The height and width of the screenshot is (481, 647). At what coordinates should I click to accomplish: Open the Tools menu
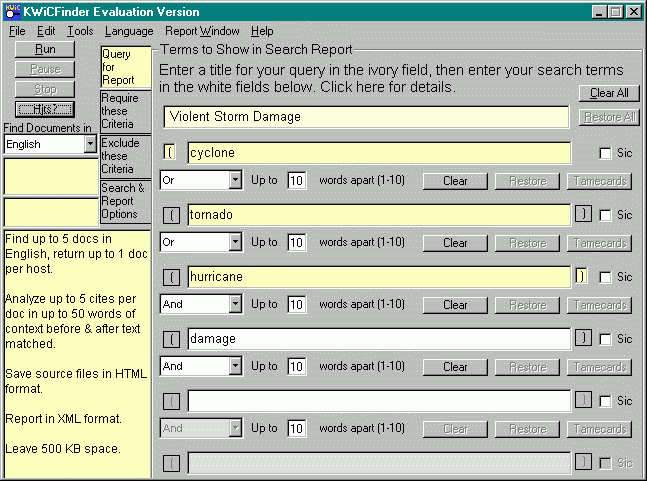click(80, 31)
